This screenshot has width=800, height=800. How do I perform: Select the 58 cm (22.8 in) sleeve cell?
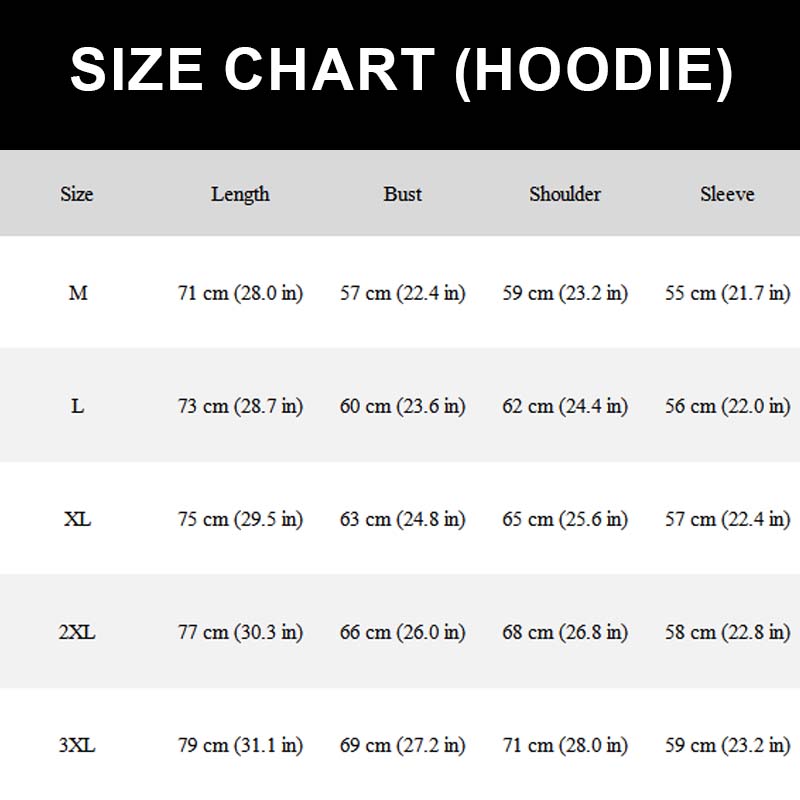(727, 632)
